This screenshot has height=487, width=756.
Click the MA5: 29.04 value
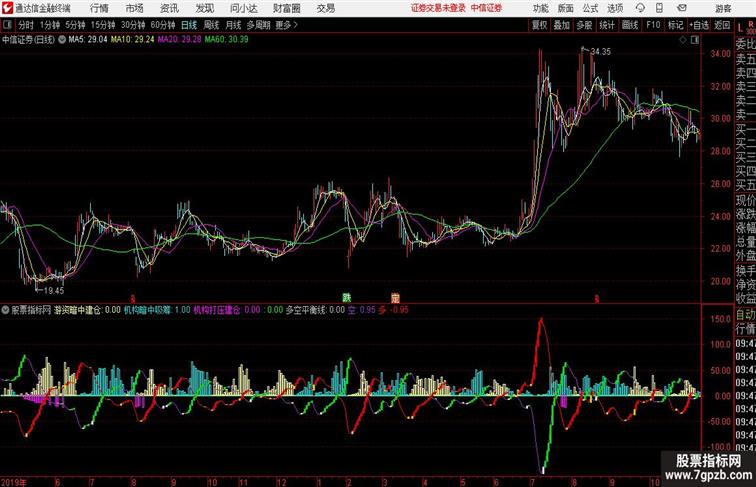click(88, 40)
